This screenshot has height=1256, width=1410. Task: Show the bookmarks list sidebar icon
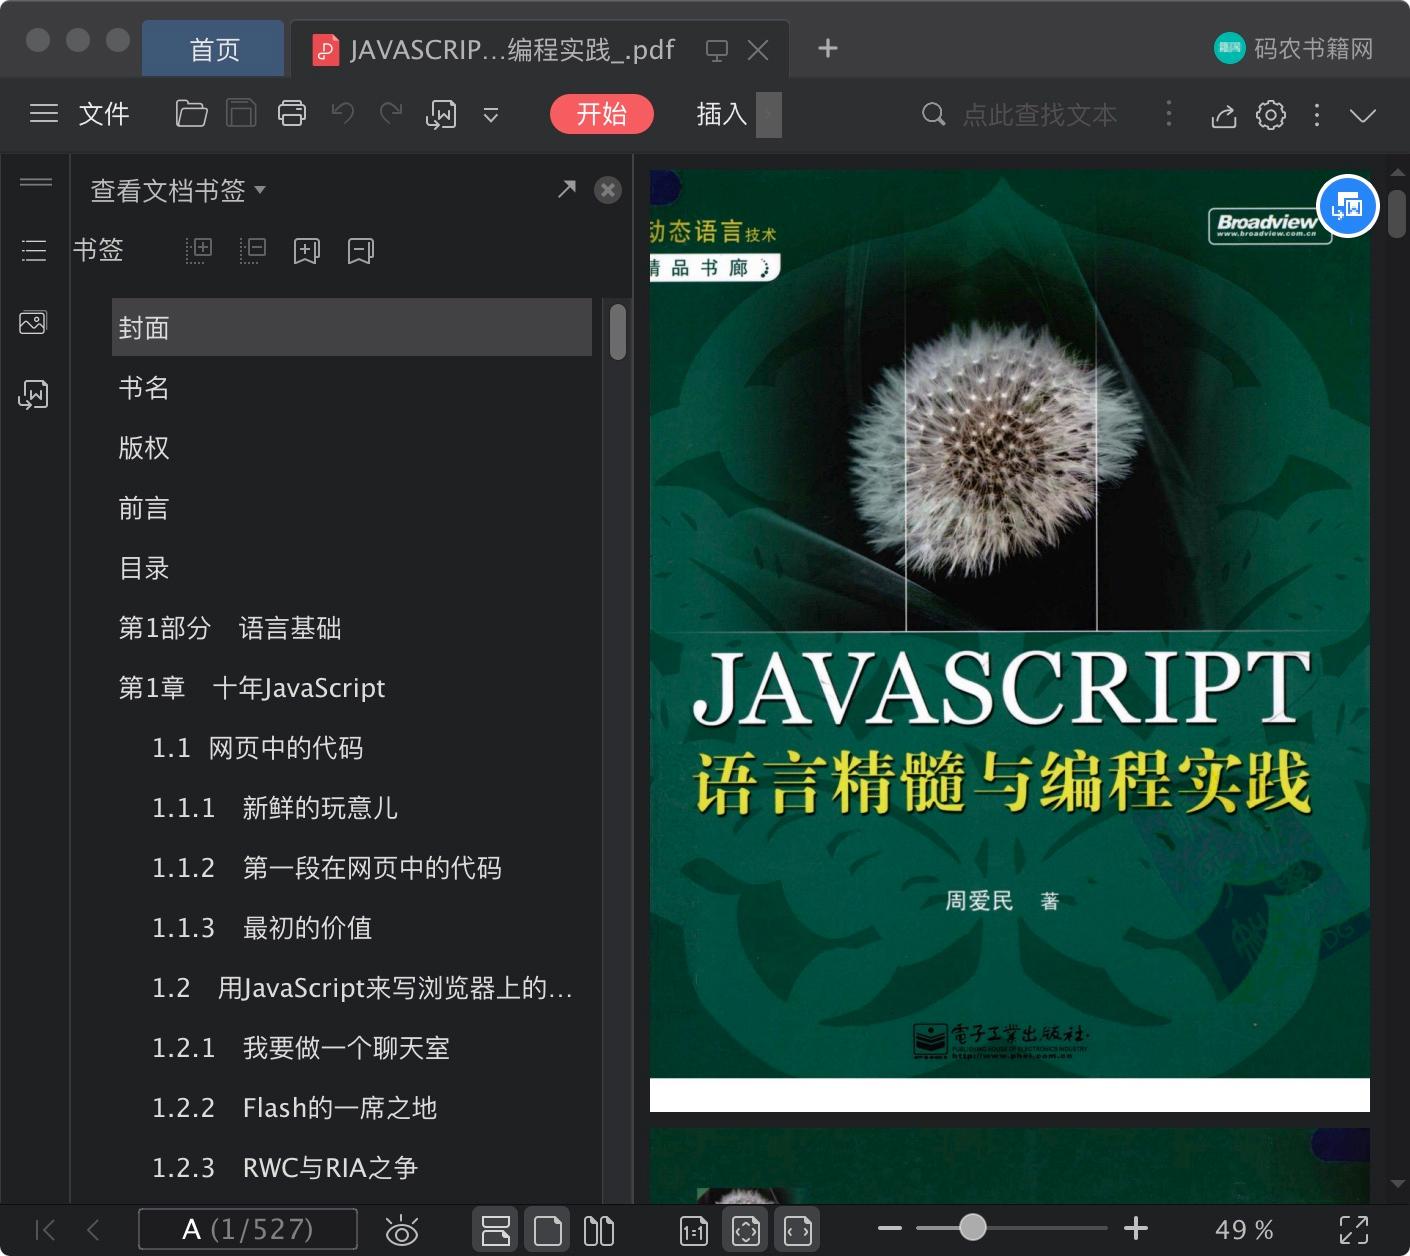pyautogui.click(x=34, y=250)
